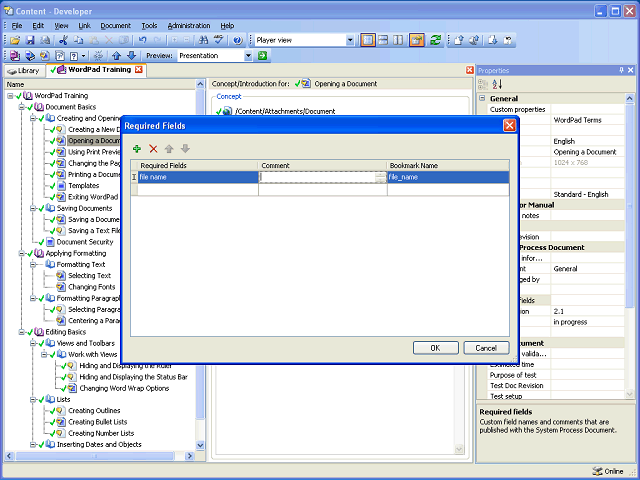Collapse the Lists node
The image size is (640, 480).
coord(33,400)
